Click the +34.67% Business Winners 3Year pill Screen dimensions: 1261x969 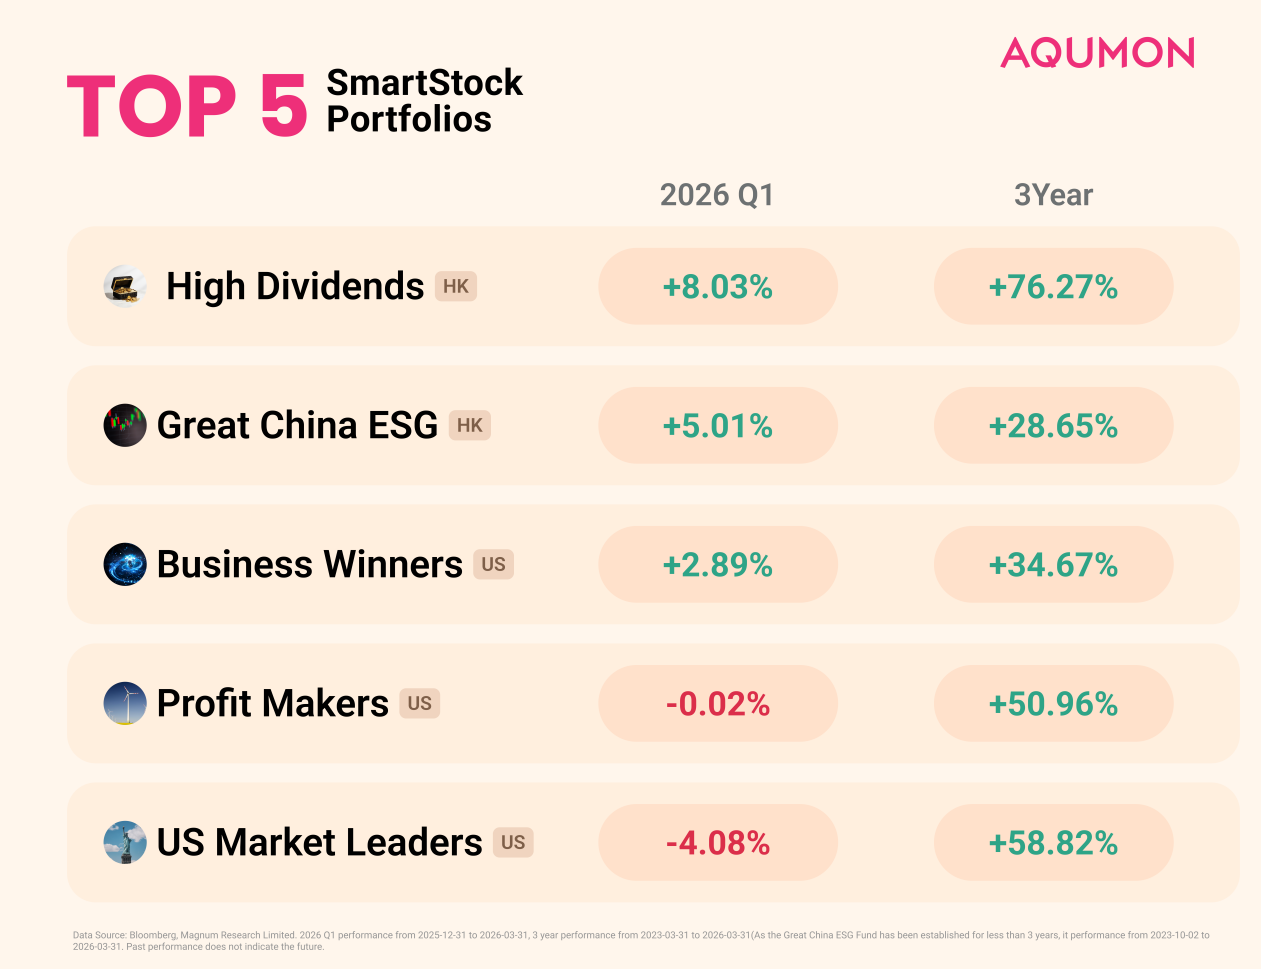coord(1053,565)
